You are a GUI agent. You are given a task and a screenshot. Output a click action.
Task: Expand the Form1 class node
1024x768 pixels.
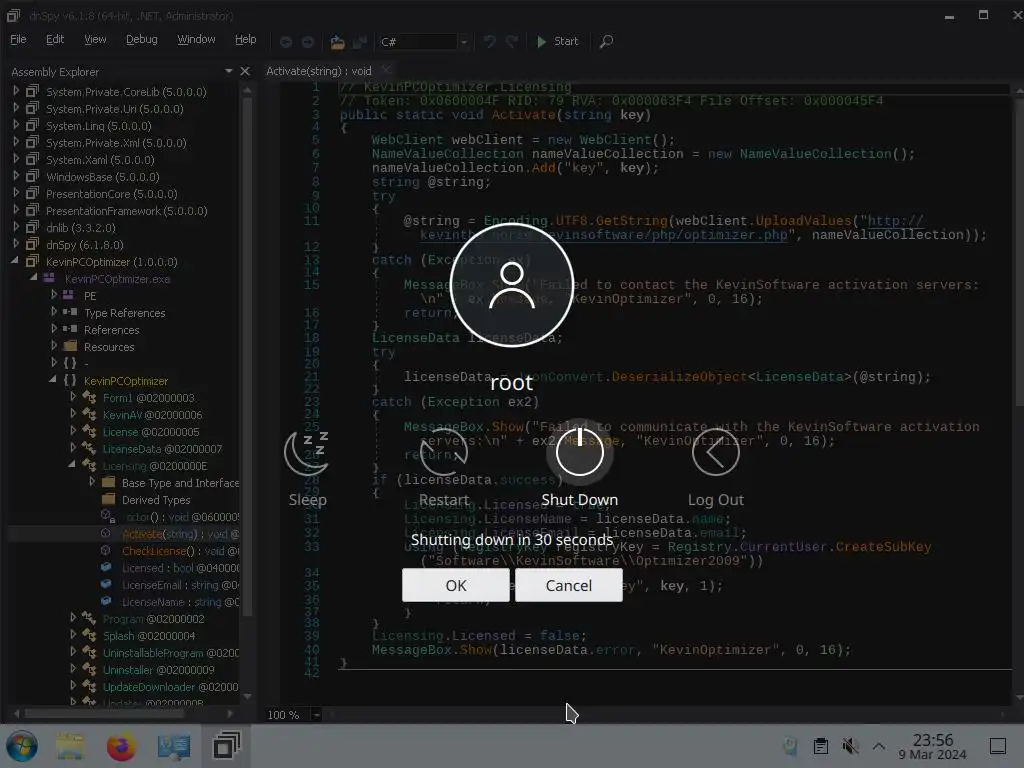[73, 397]
